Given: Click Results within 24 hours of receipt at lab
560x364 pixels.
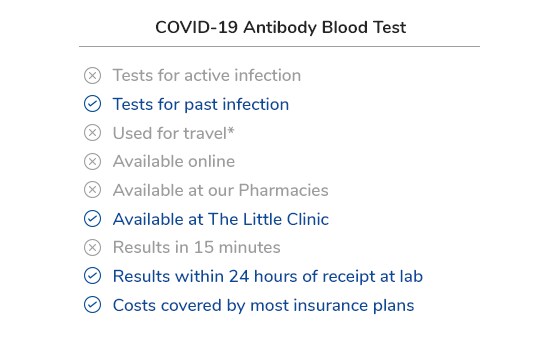Looking at the screenshot, I should pyautogui.click(x=268, y=276).
